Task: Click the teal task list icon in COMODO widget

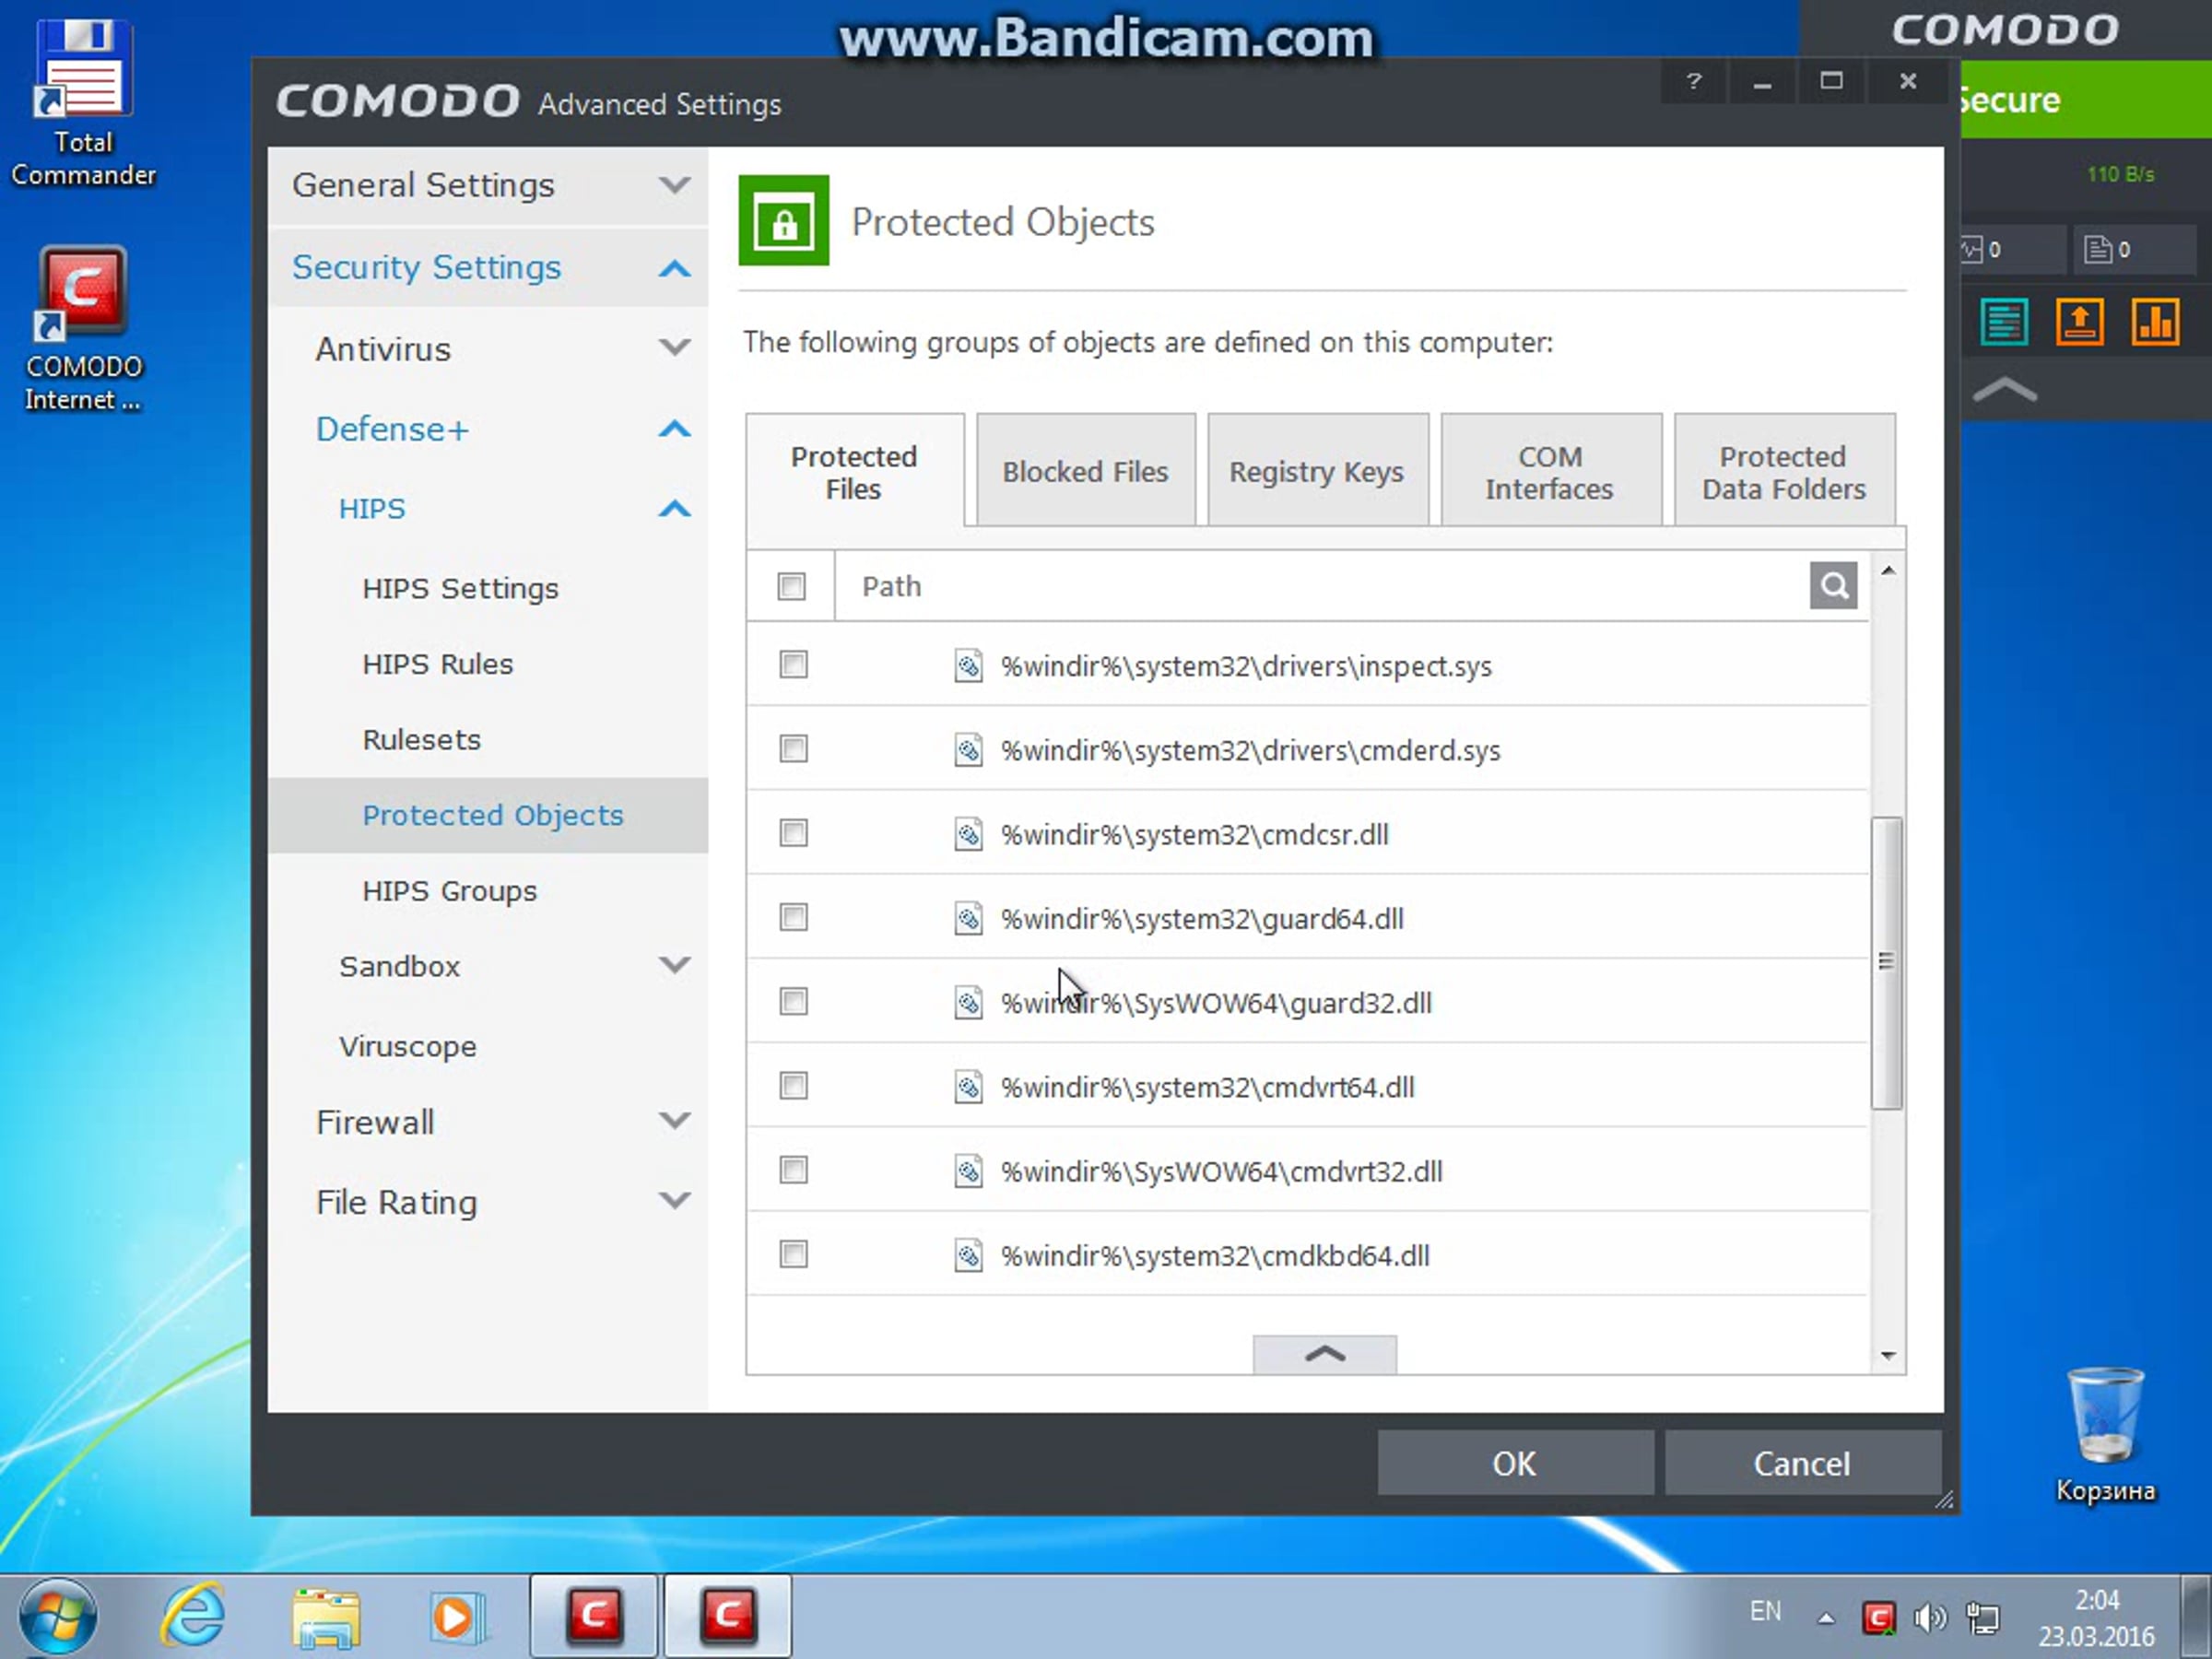Action: (2003, 322)
